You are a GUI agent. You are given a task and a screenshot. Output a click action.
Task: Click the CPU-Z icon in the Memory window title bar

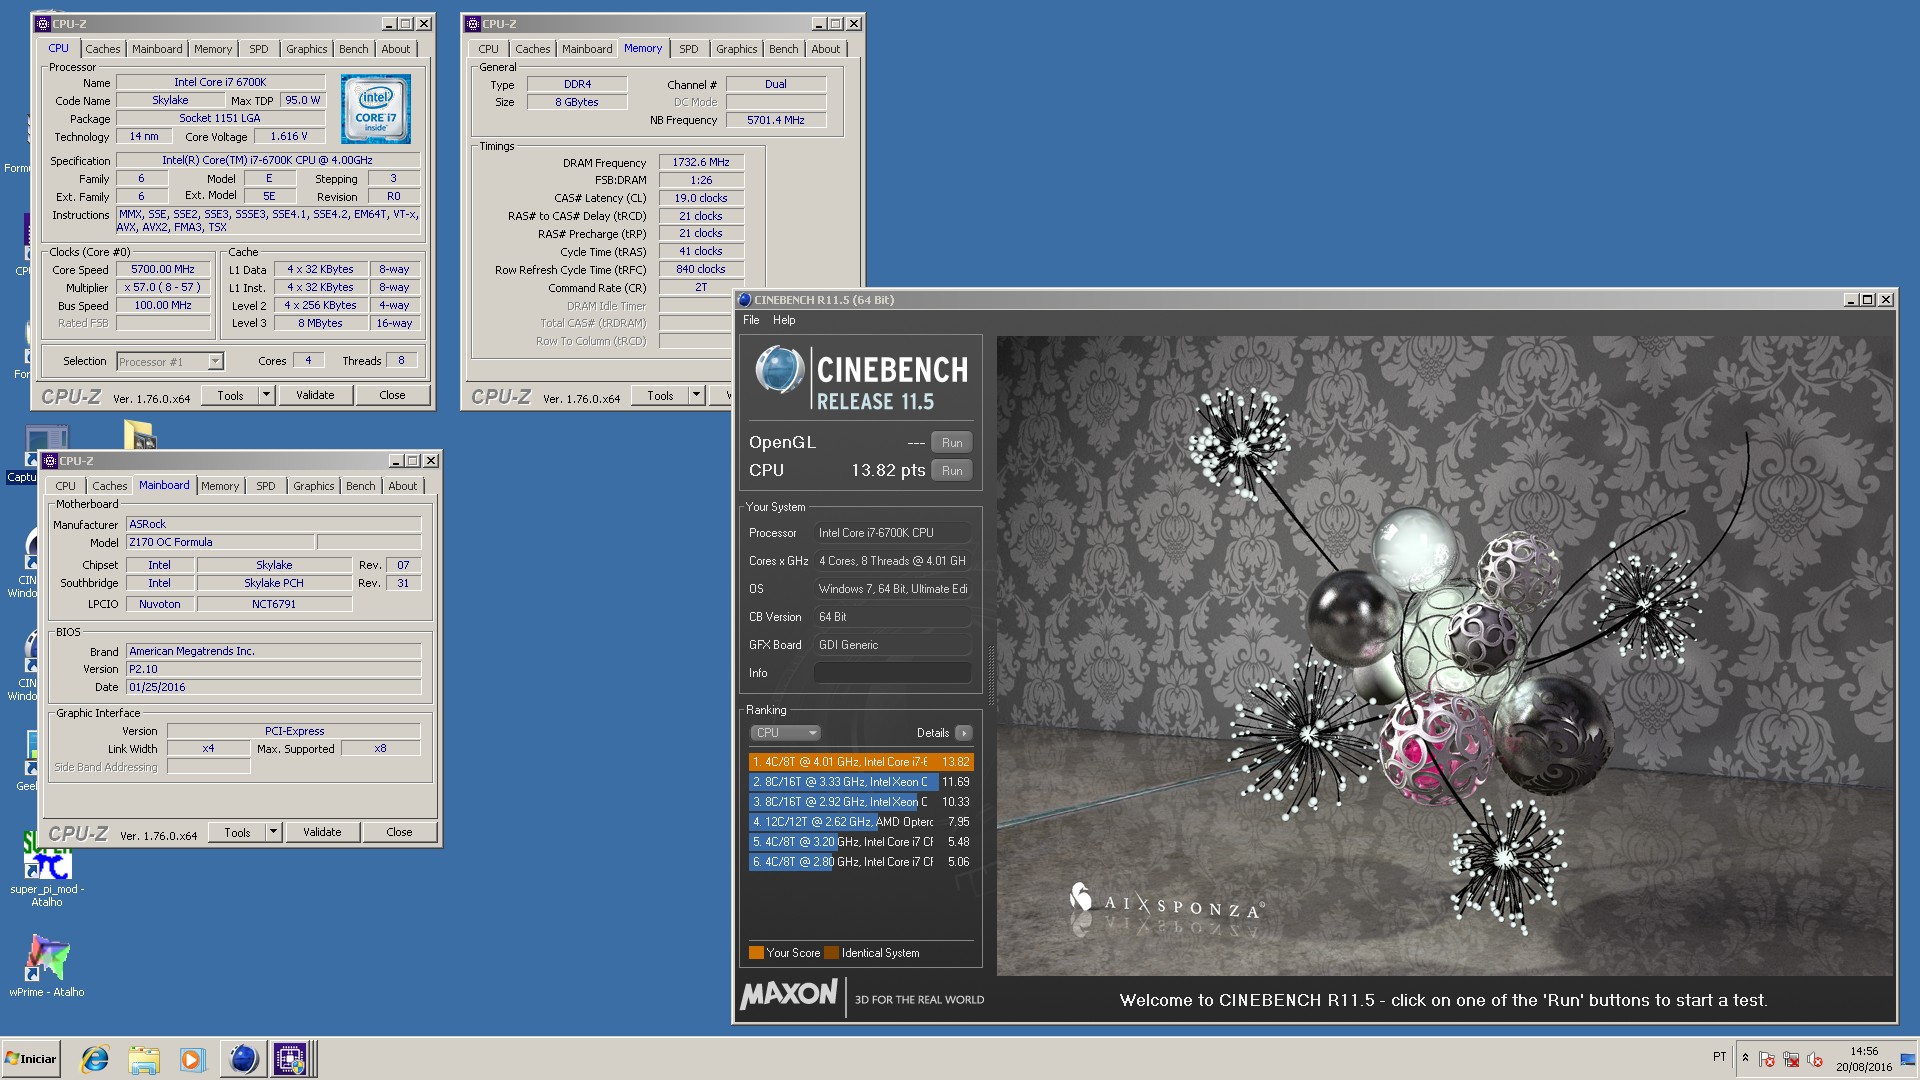point(473,24)
